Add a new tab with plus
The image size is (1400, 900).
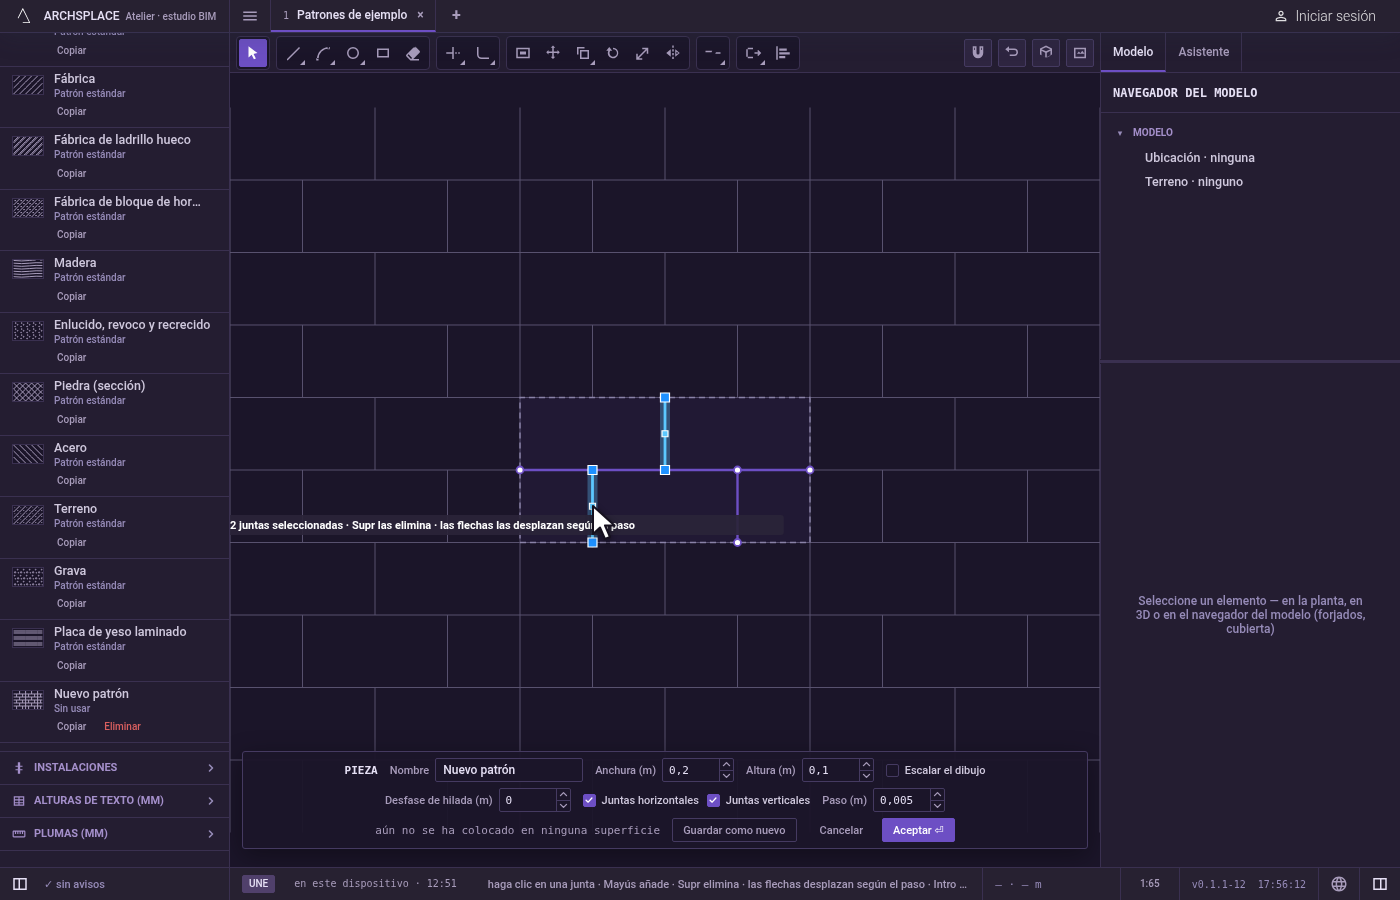(x=456, y=15)
